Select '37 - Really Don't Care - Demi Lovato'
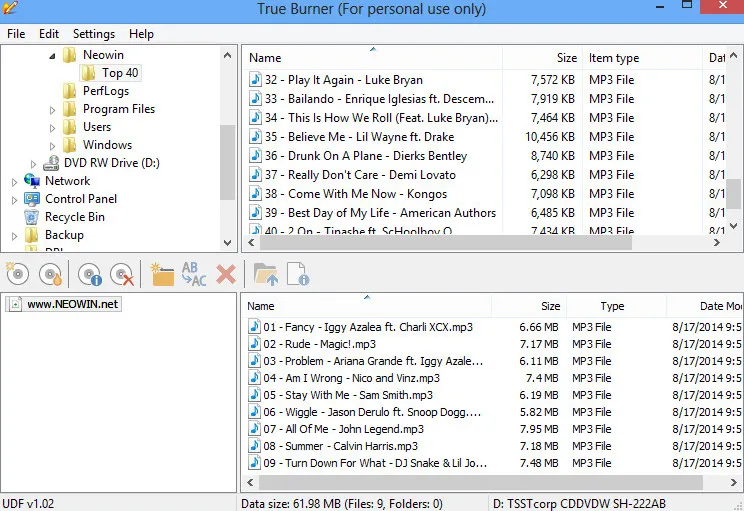This screenshot has width=744, height=511. click(x=360, y=175)
